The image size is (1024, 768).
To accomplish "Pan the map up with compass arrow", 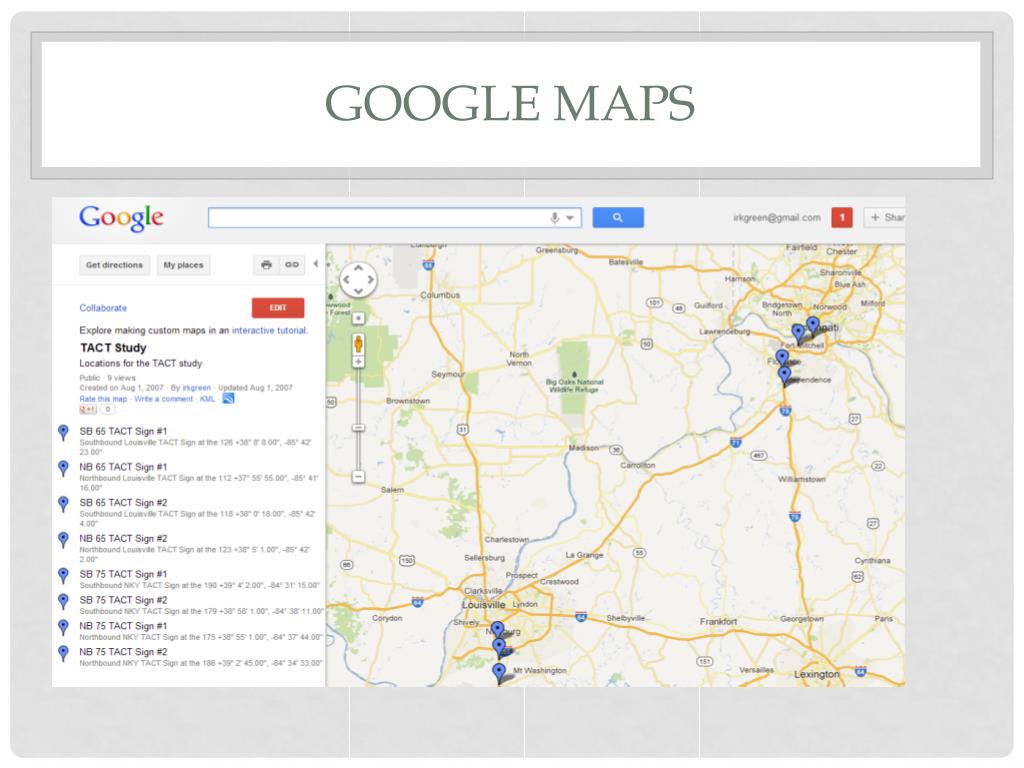I will [359, 268].
